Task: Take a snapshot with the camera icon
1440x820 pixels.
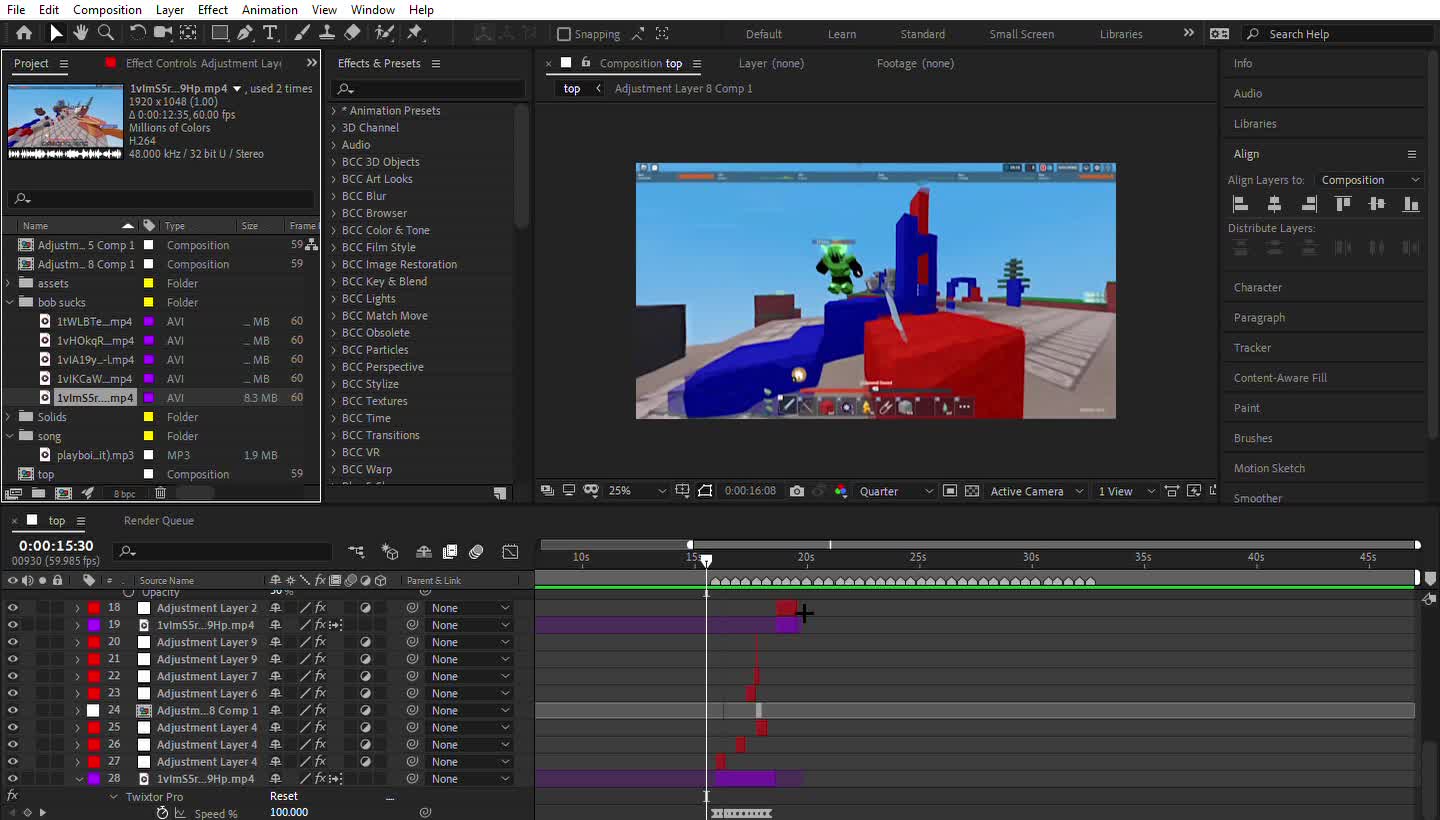Action: click(797, 491)
